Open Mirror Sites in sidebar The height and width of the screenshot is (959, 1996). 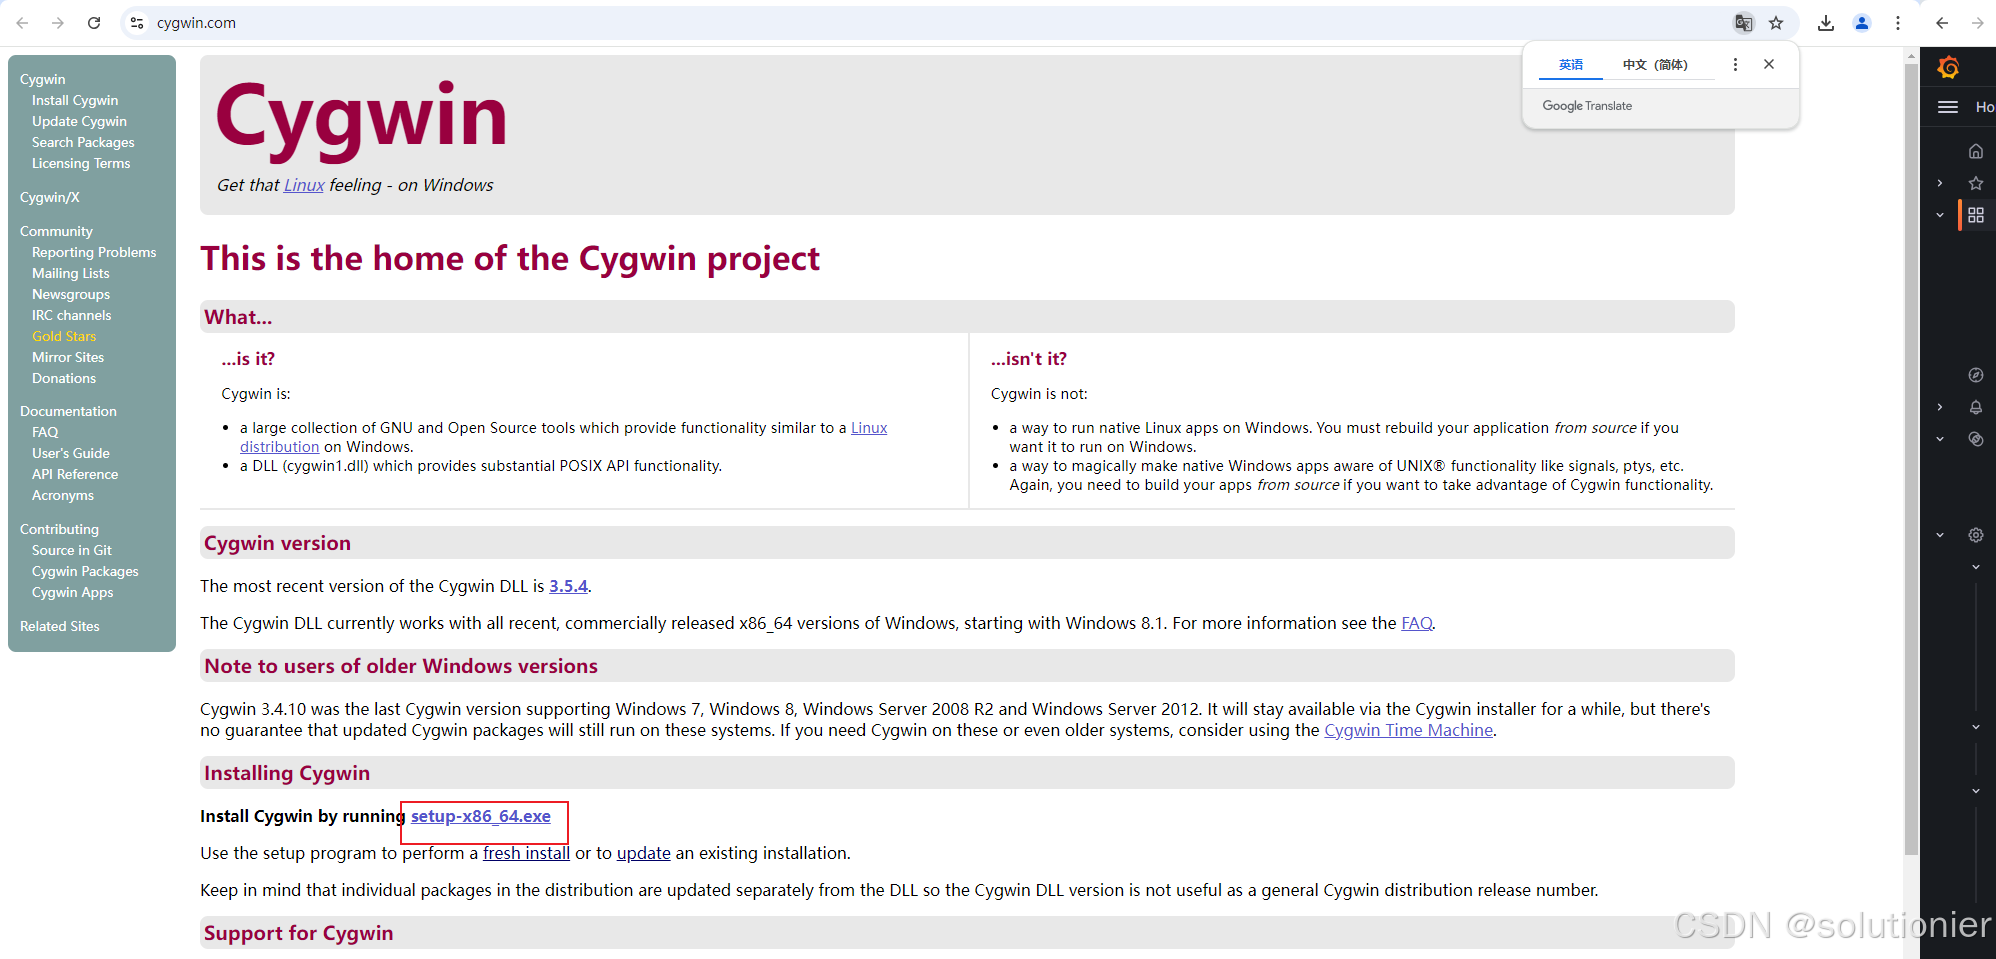68,357
